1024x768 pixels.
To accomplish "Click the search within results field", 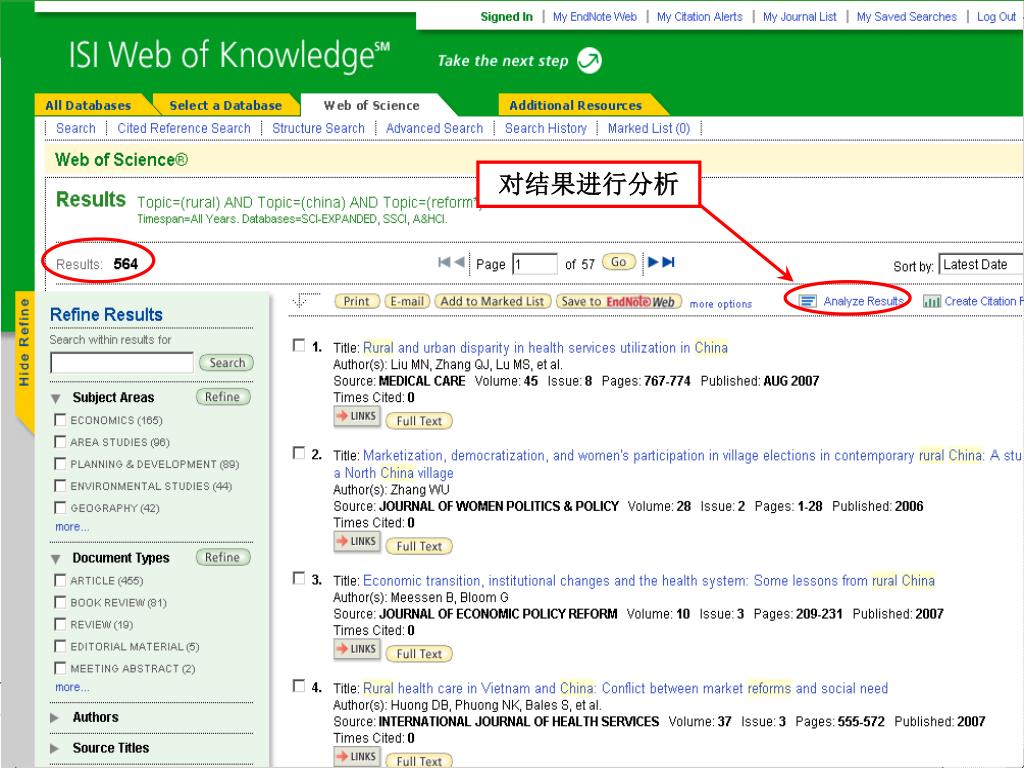I will point(121,362).
